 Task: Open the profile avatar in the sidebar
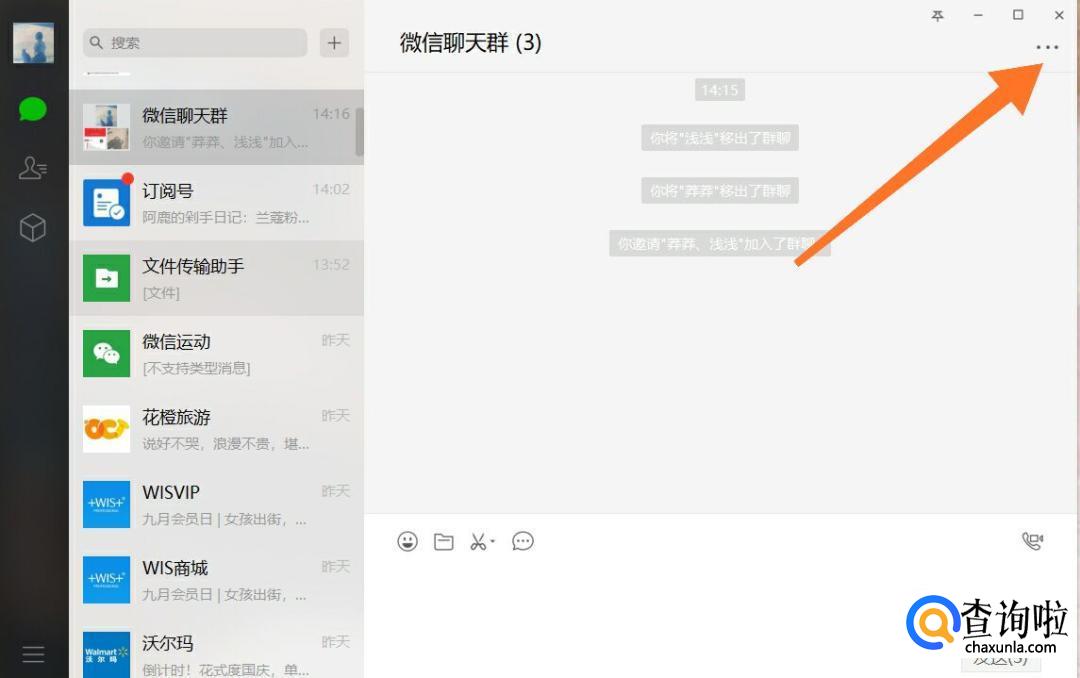pos(33,42)
